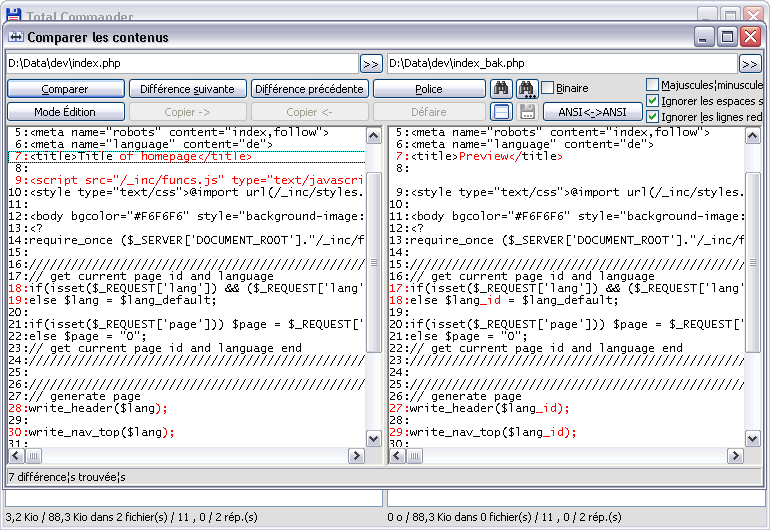Select right line 7 with Preview title
The width and height of the screenshot is (770, 530).
tap(567, 156)
